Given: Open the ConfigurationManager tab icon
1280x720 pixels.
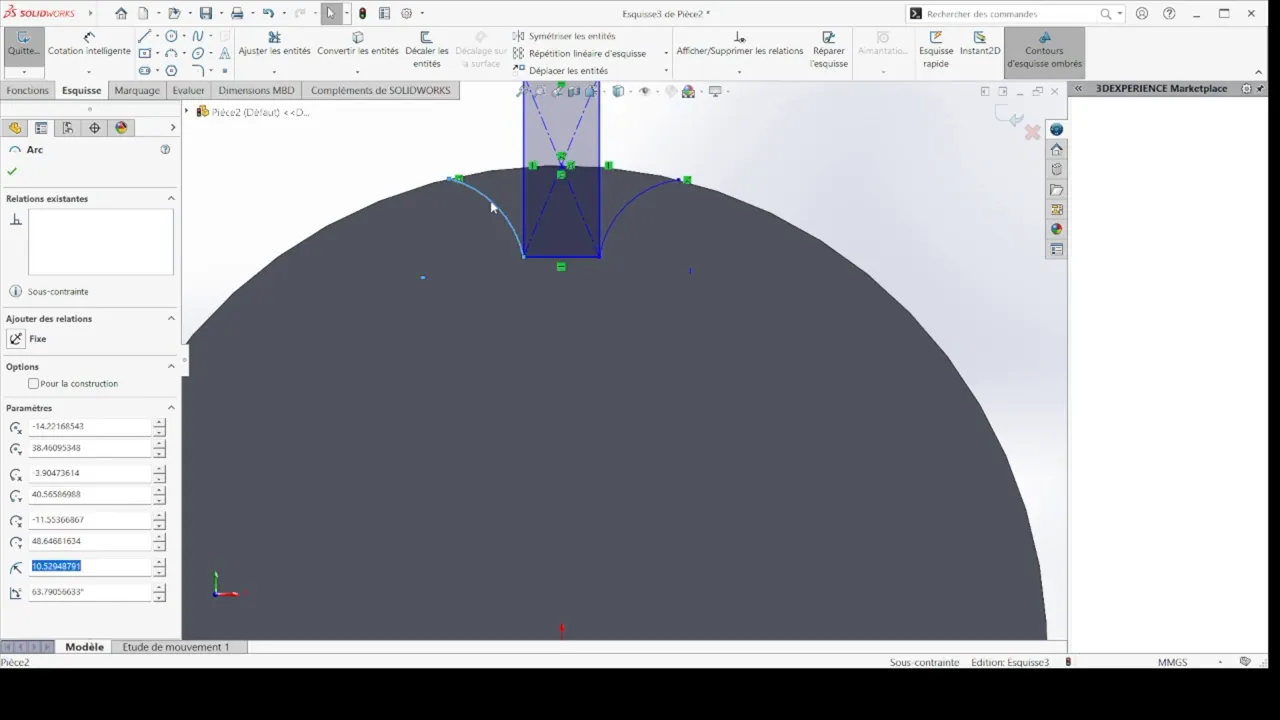Looking at the screenshot, I should (68, 128).
